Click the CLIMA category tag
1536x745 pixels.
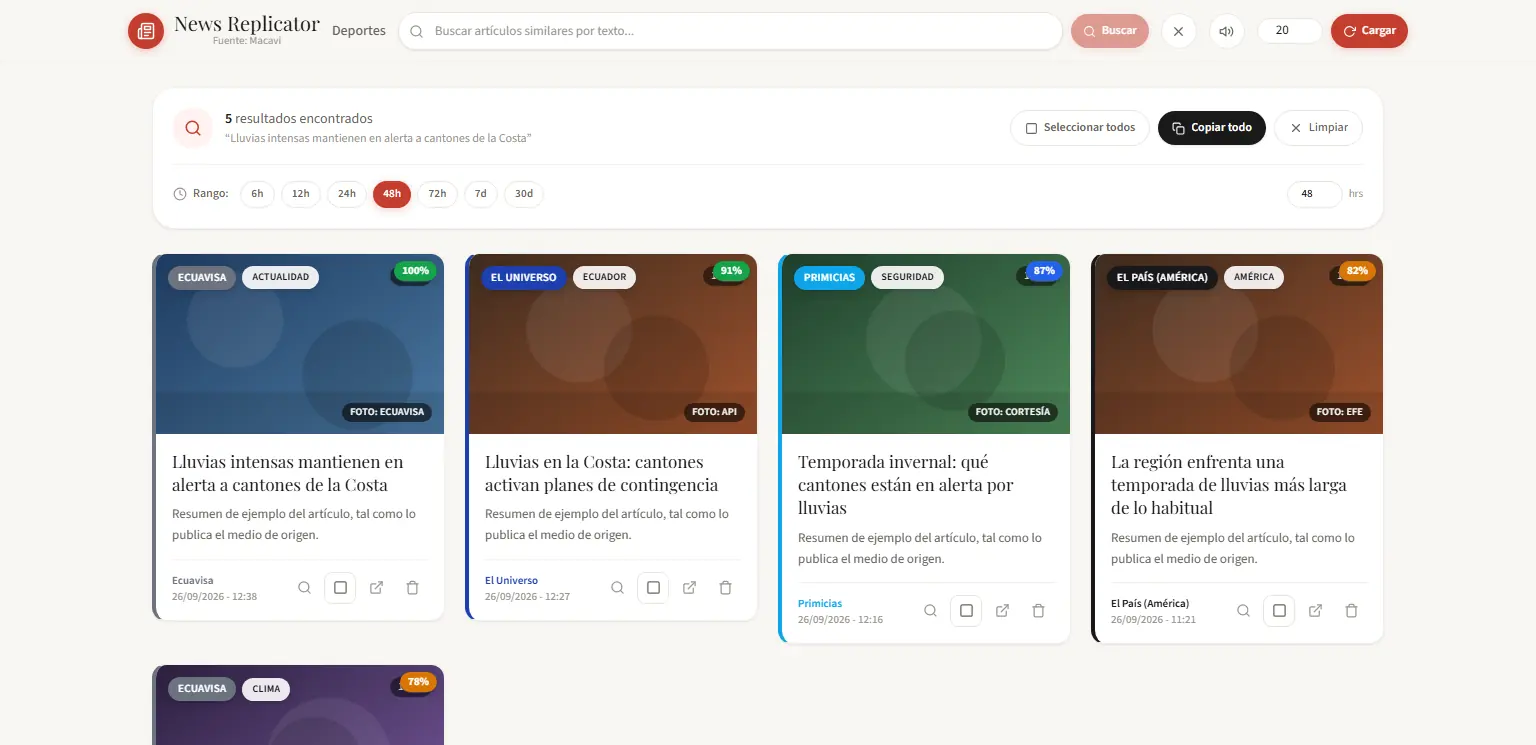pyautogui.click(x=266, y=689)
